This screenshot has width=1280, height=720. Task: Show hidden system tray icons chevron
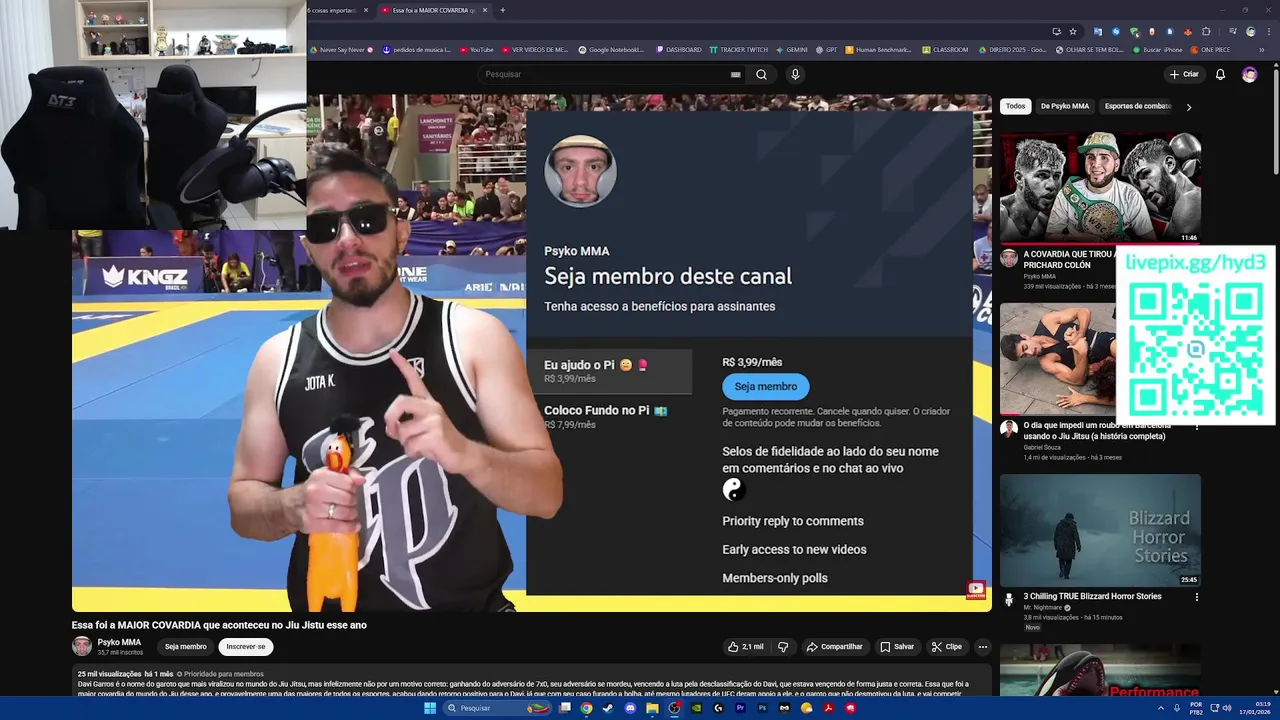click(x=1161, y=708)
